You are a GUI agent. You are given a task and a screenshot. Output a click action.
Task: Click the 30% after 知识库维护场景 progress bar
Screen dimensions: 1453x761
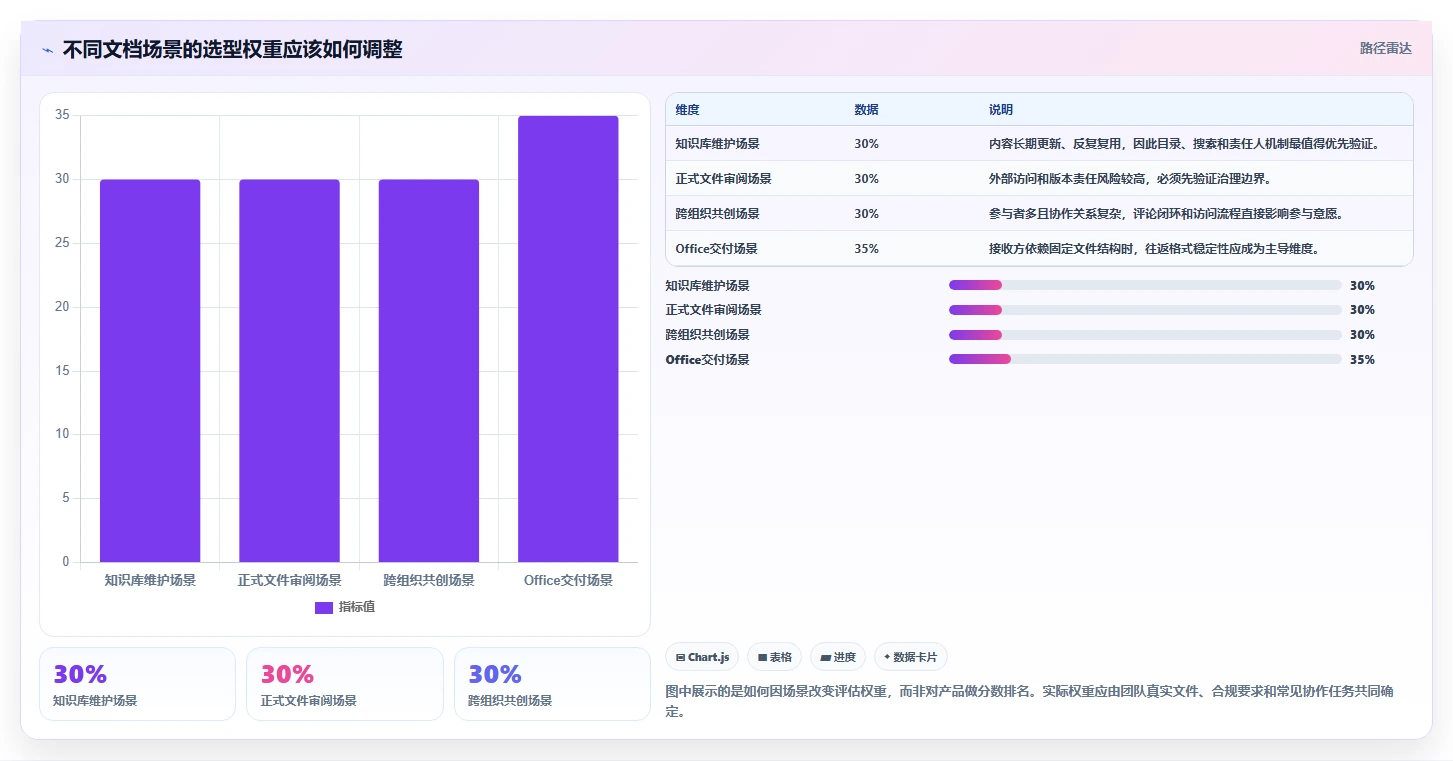click(1362, 286)
